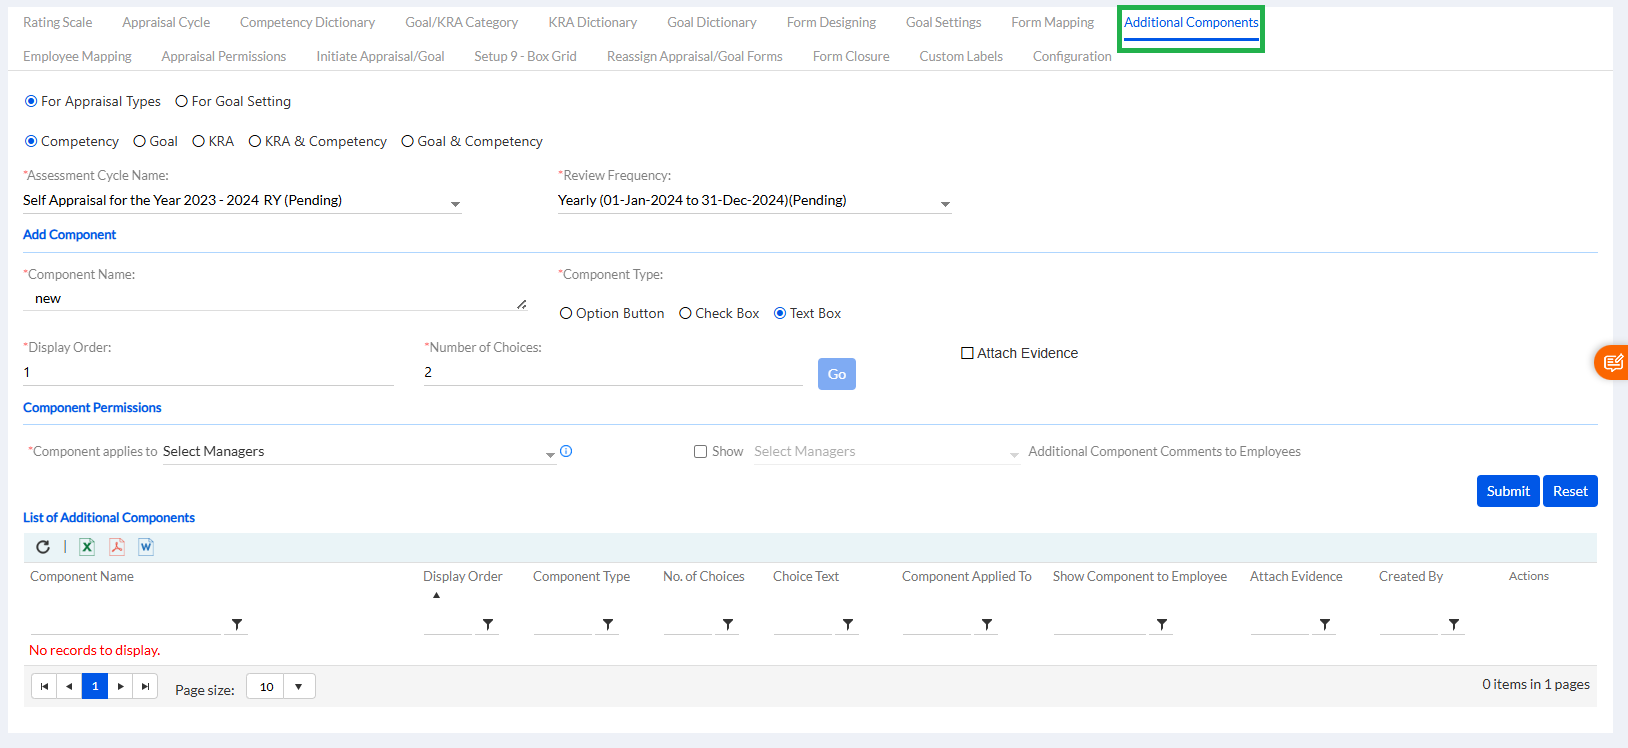1628x748 pixels.
Task: Export list to PDF icon
Action: point(117,547)
